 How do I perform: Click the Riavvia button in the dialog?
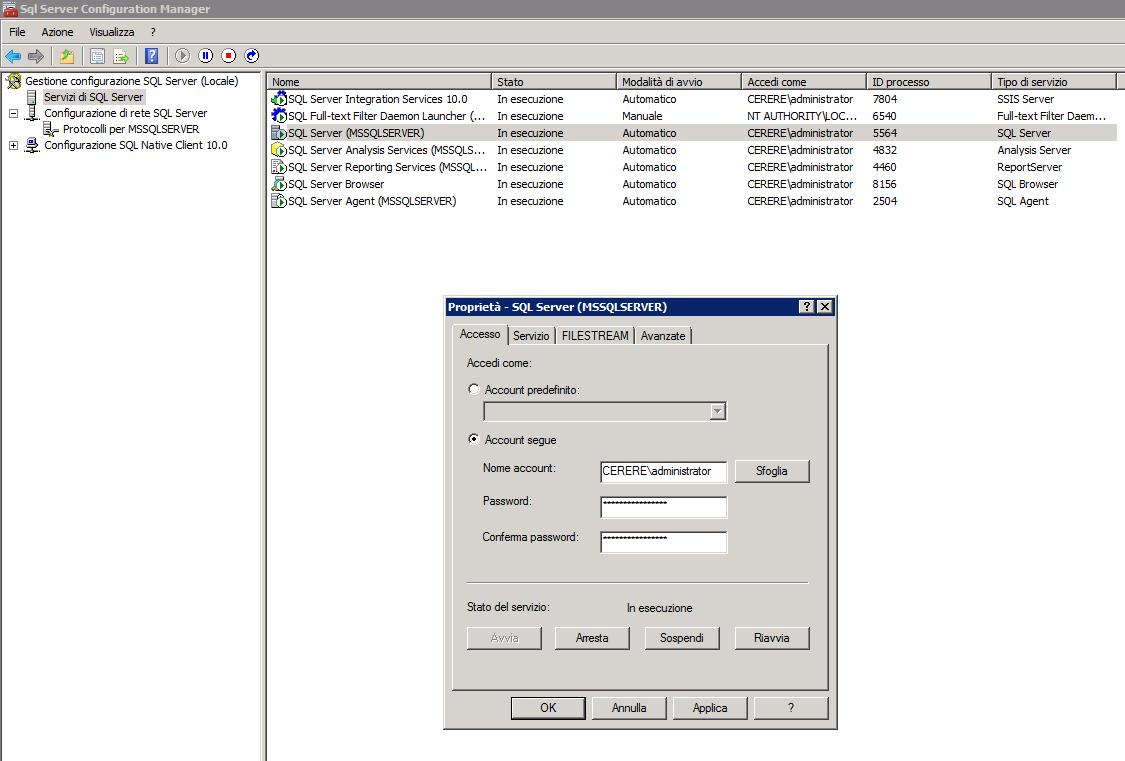point(772,638)
